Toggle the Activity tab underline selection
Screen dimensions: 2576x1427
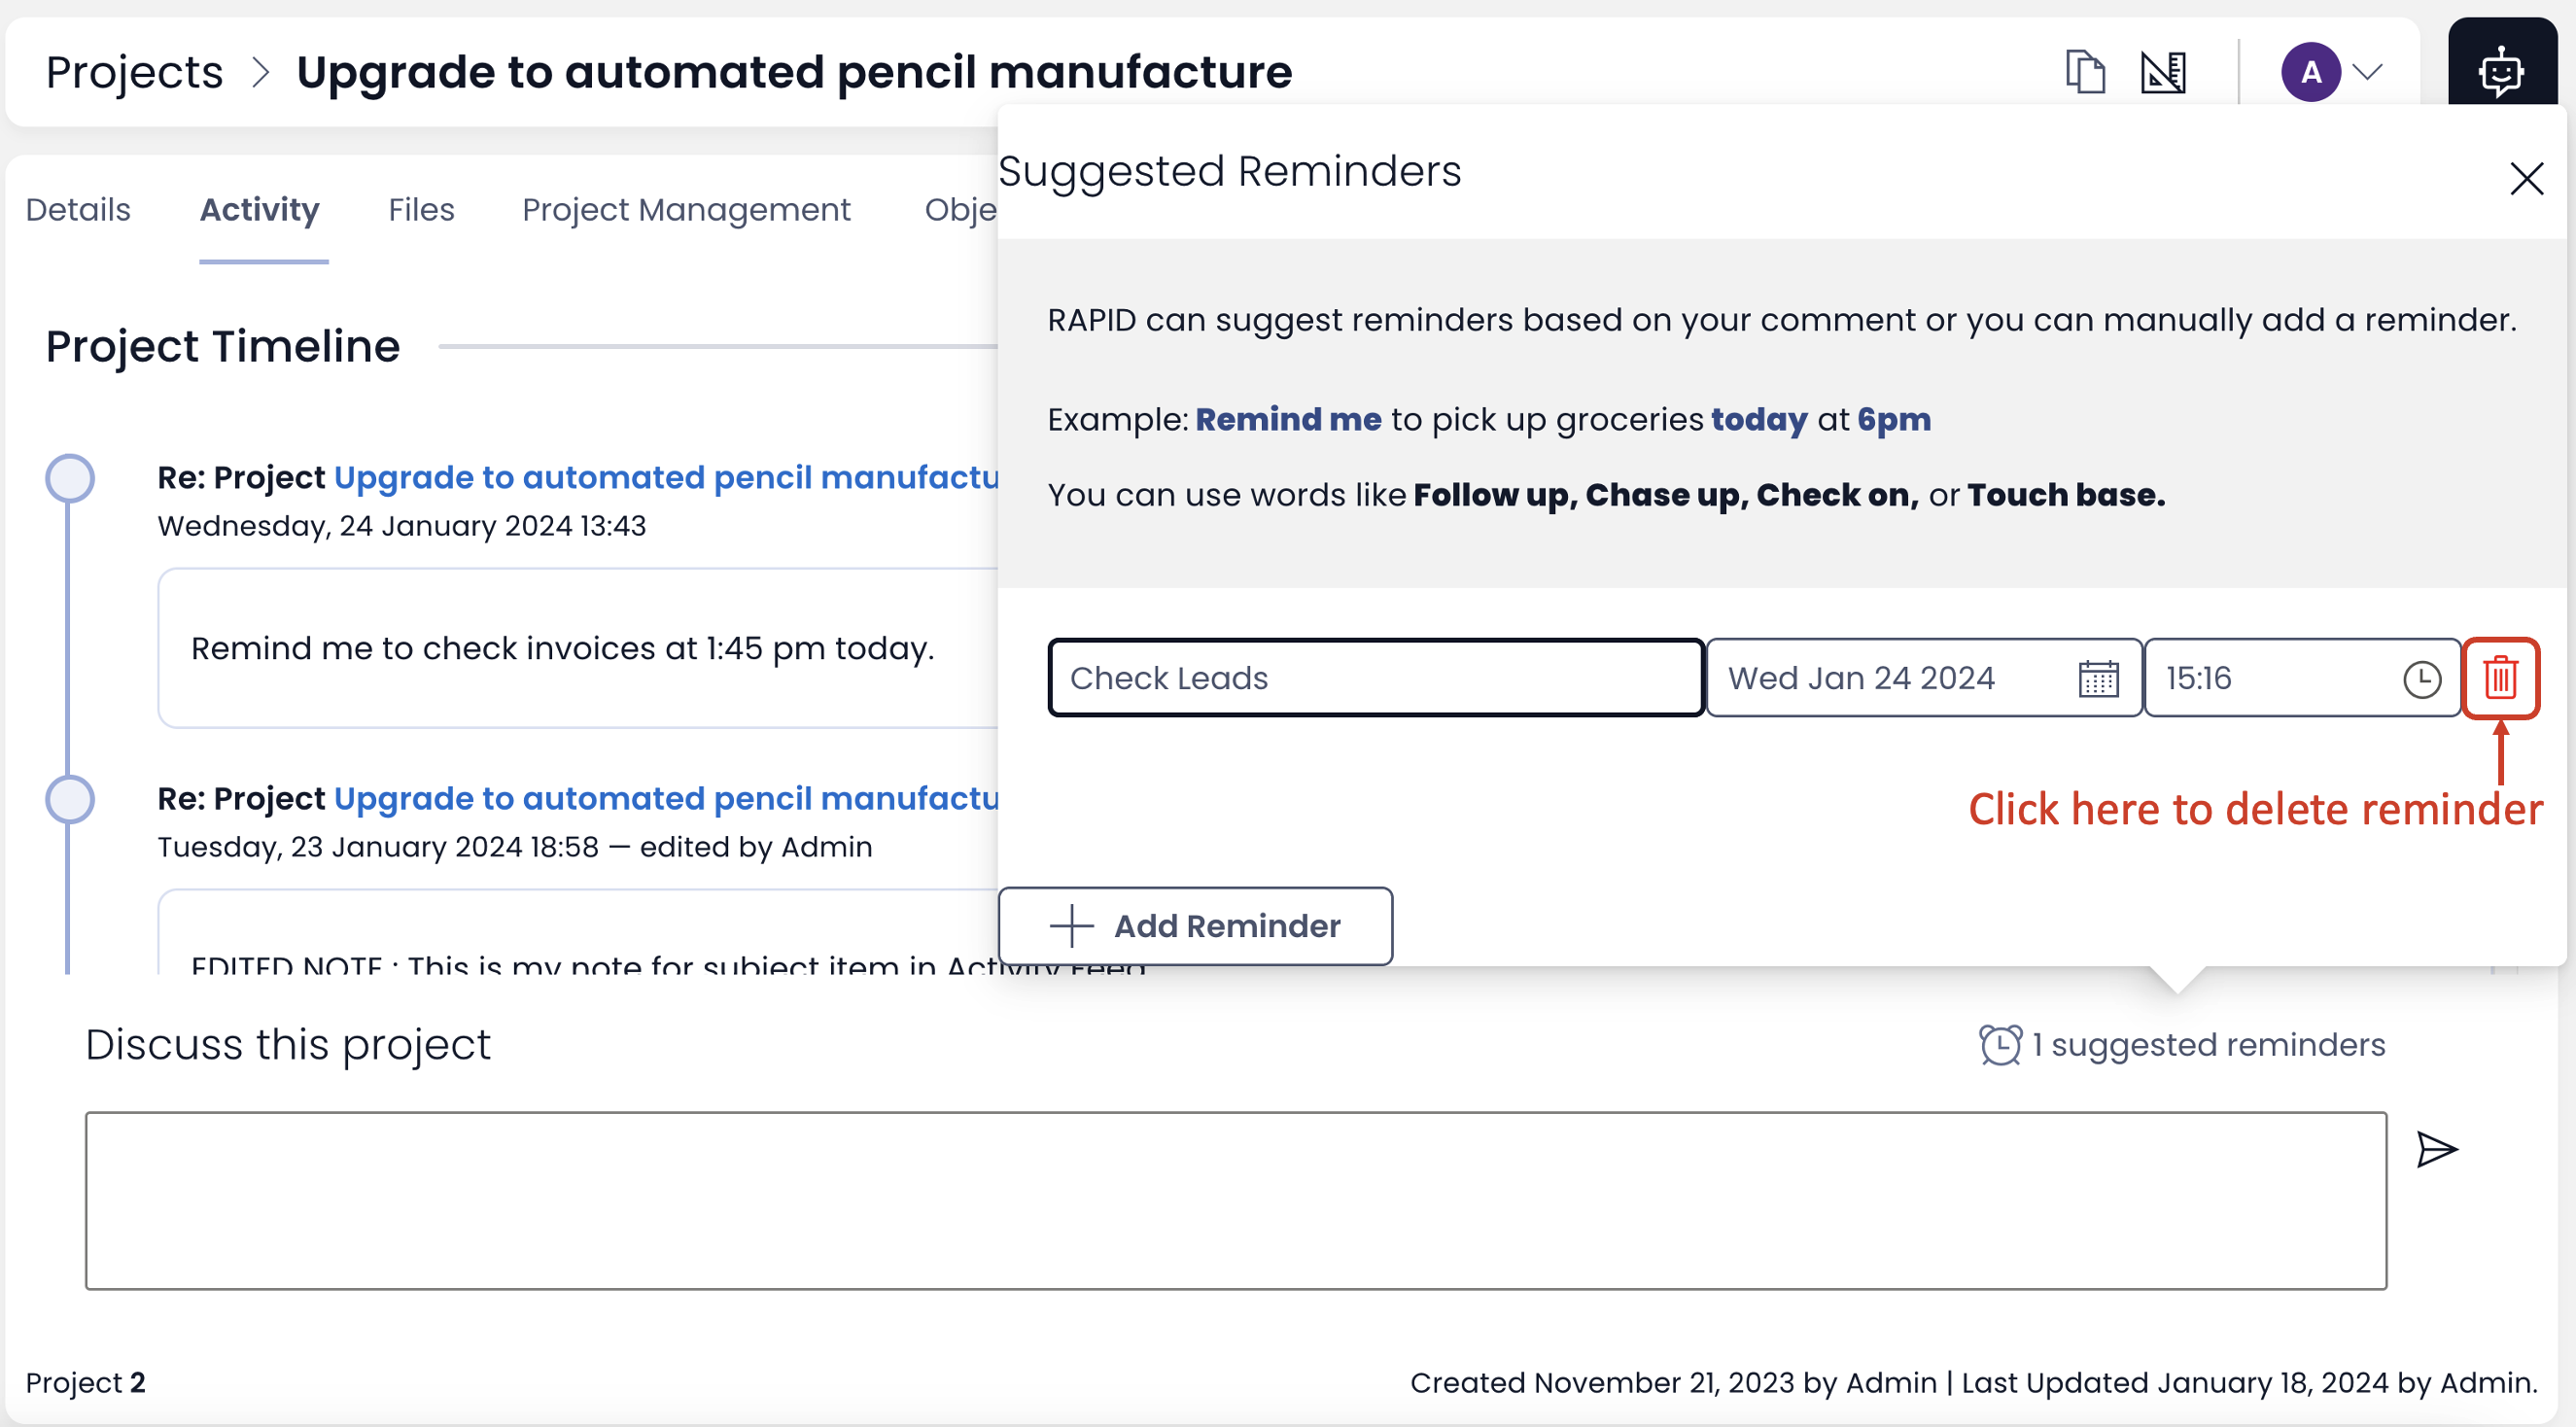tap(259, 209)
